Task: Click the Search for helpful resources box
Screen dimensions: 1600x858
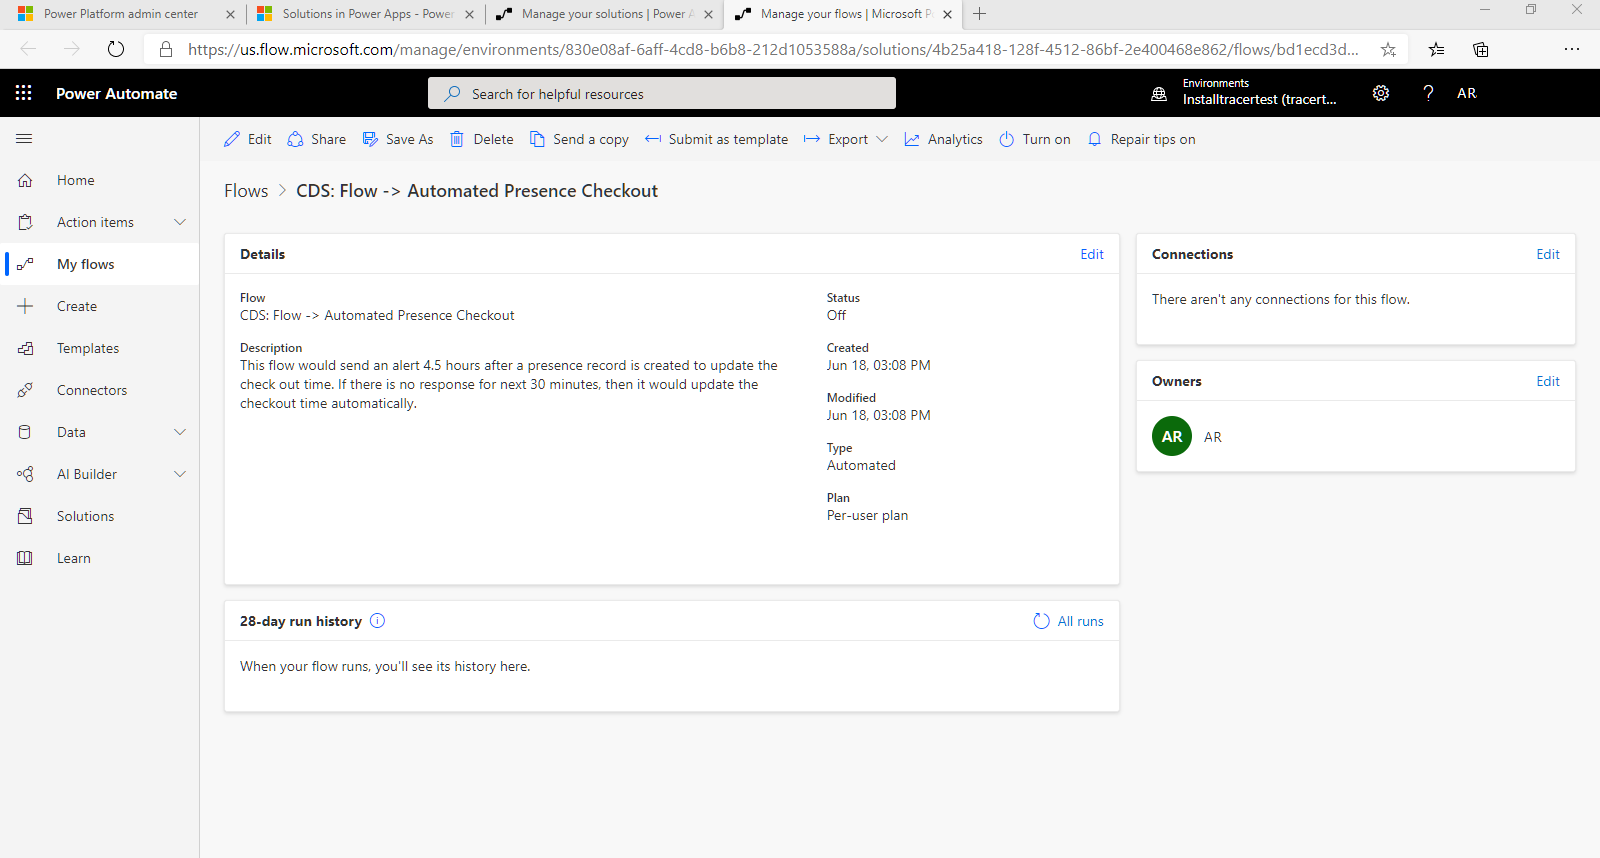Action: coord(662,93)
